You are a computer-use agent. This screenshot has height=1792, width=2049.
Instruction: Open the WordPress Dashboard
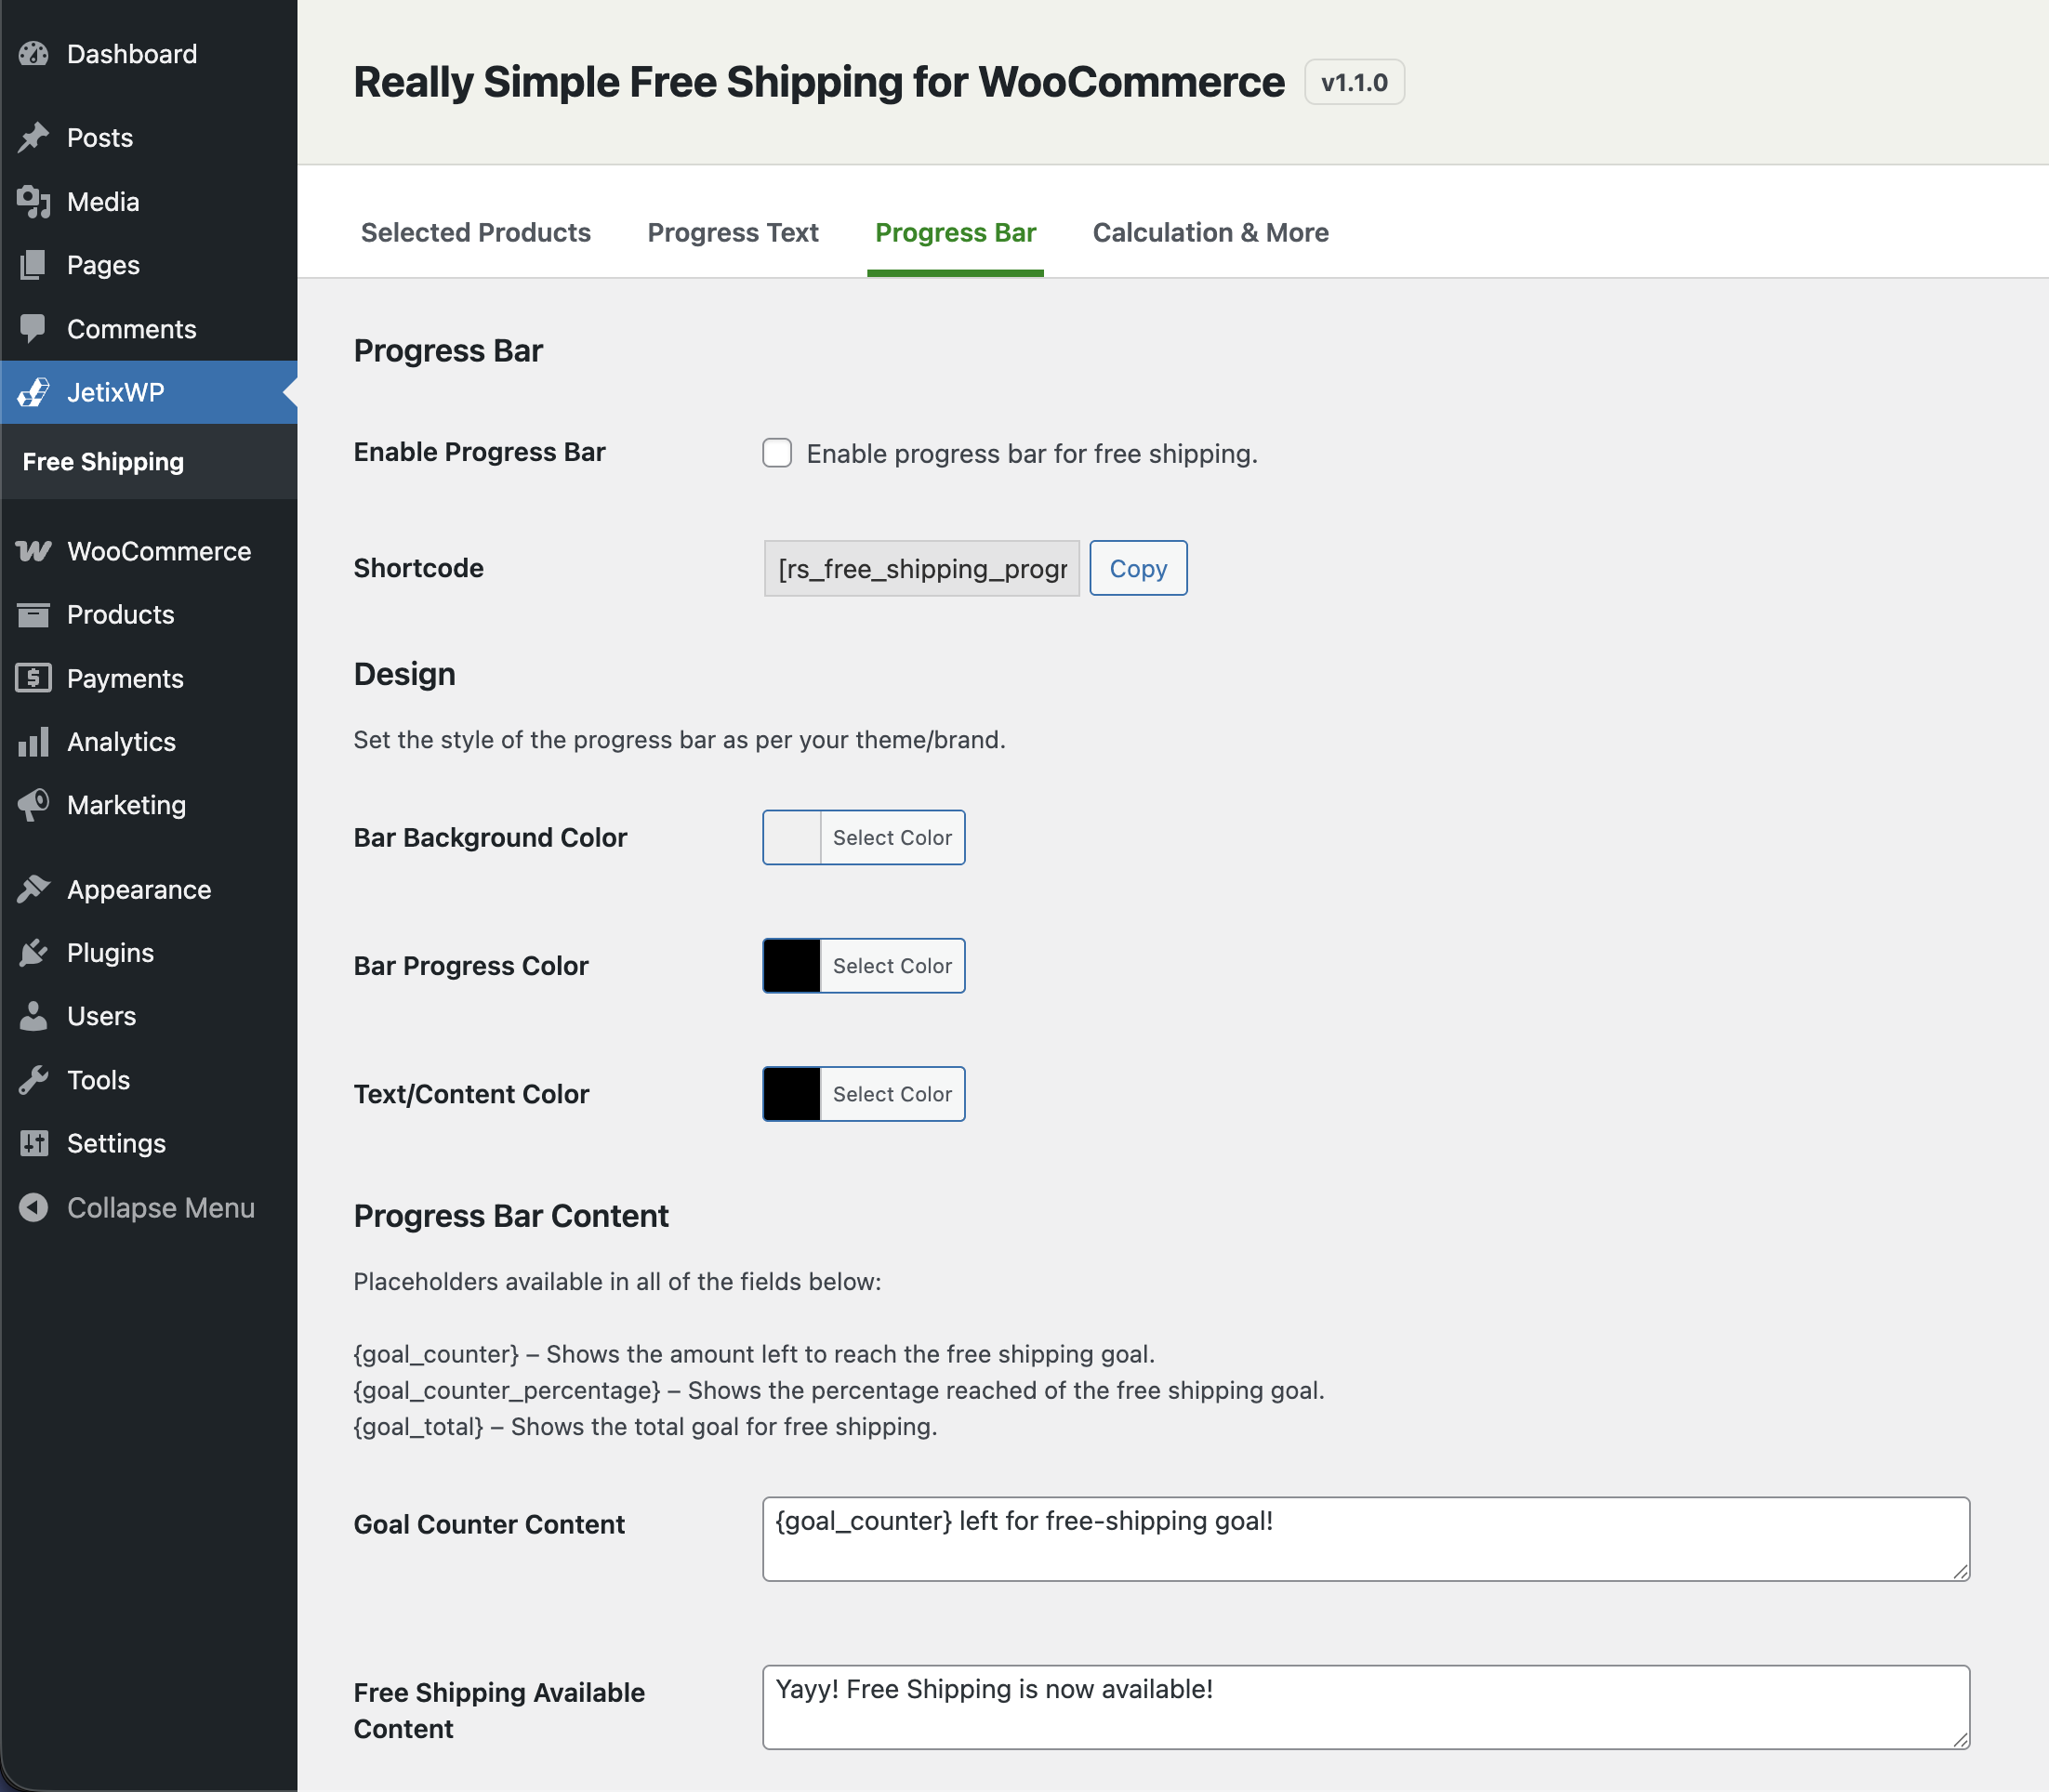[x=131, y=53]
